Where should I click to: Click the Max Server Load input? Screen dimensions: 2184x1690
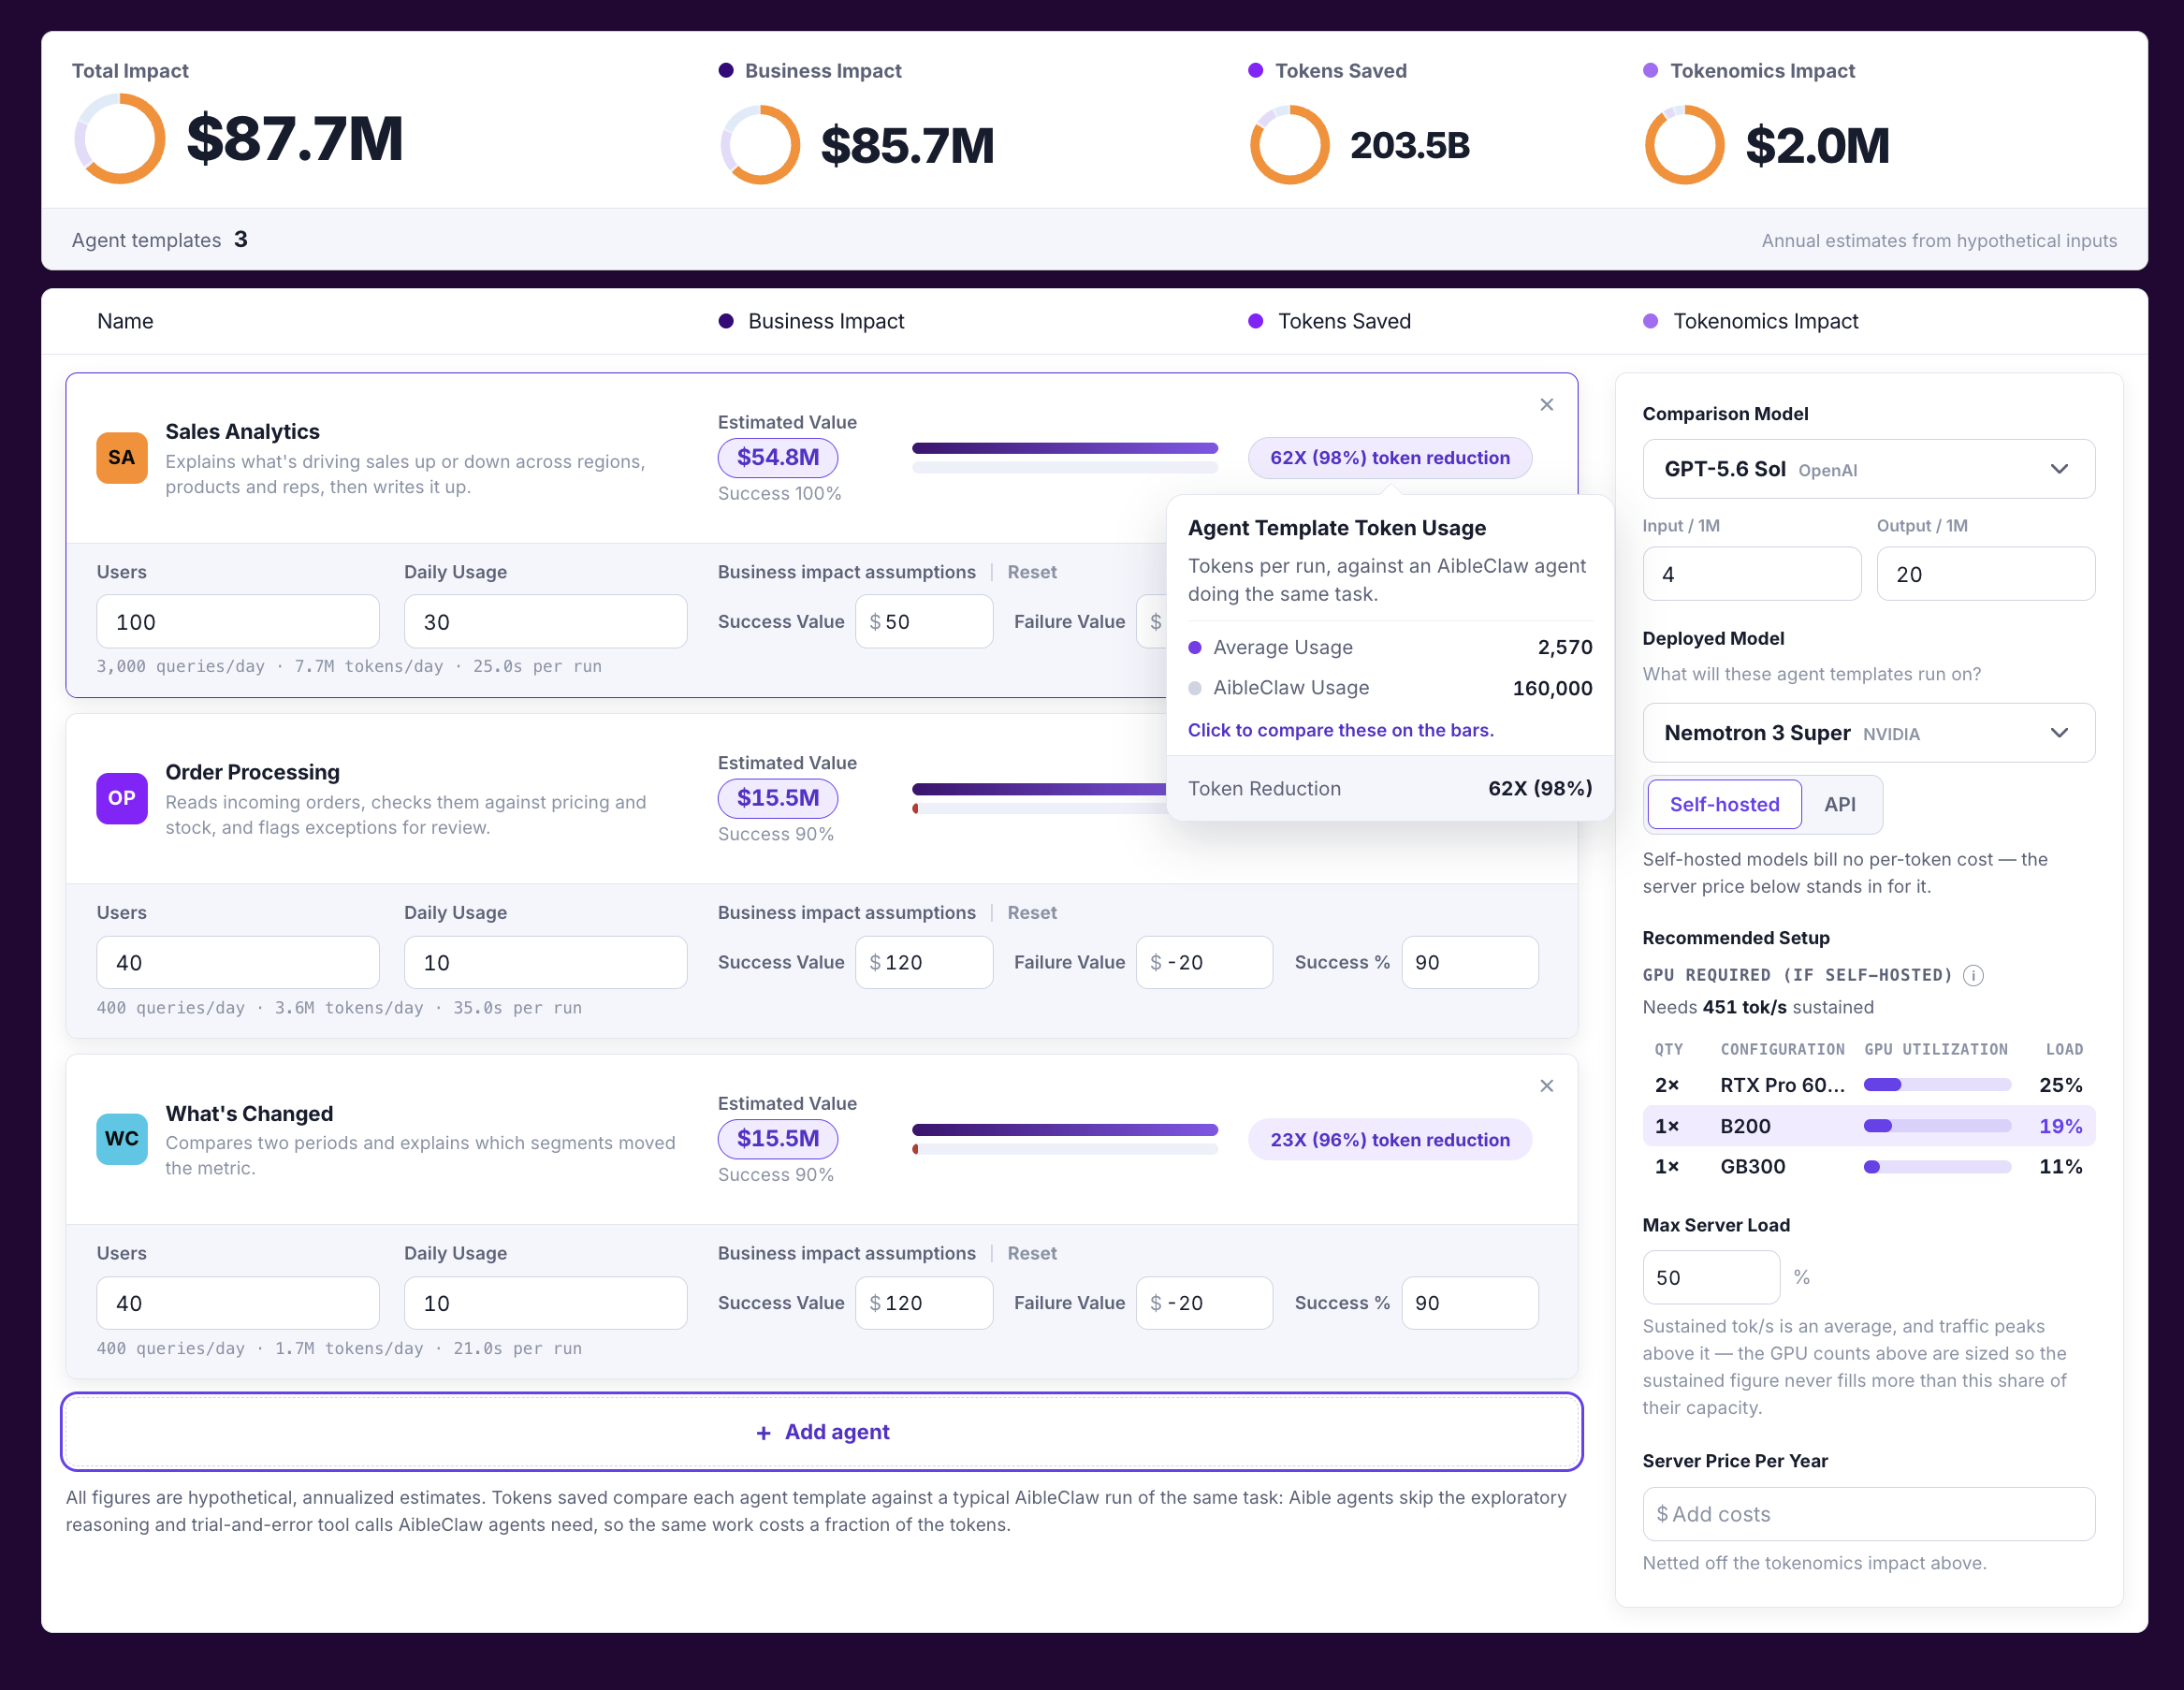(x=1710, y=1278)
